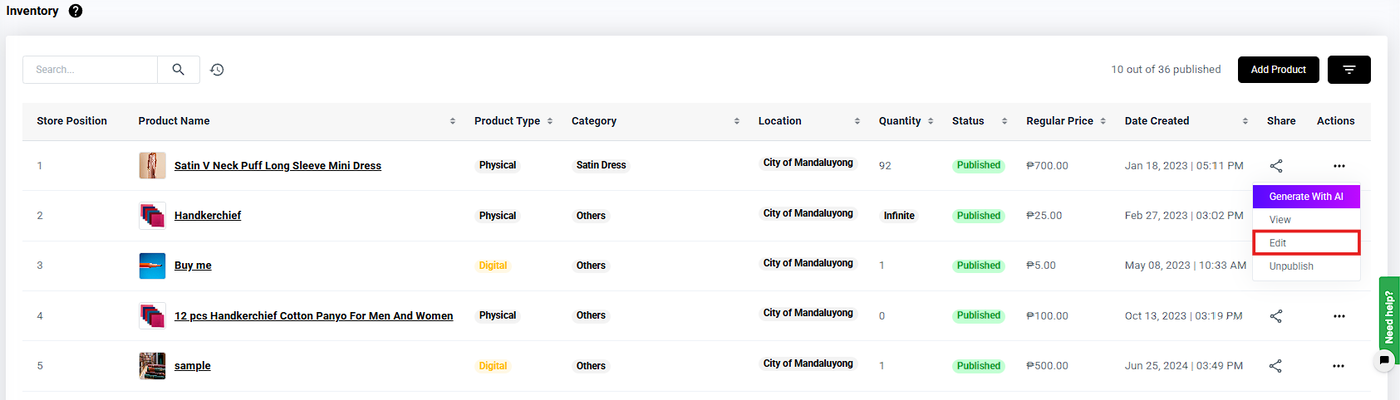Share the 12 pcs Handkerchief product
Screen dimensions: 1400x400
(x=1276, y=316)
